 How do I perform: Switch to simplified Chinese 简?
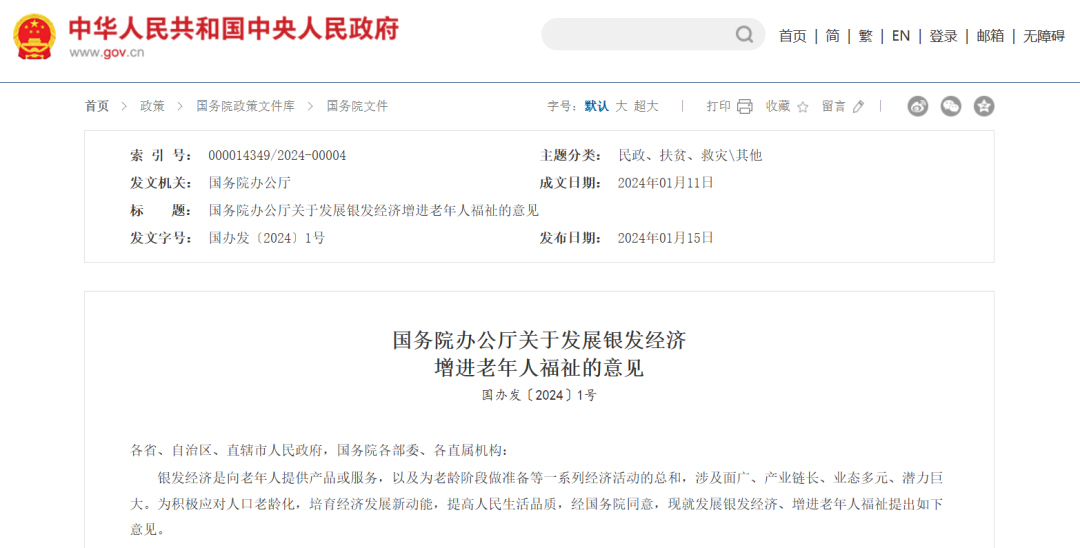(x=833, y=36)
